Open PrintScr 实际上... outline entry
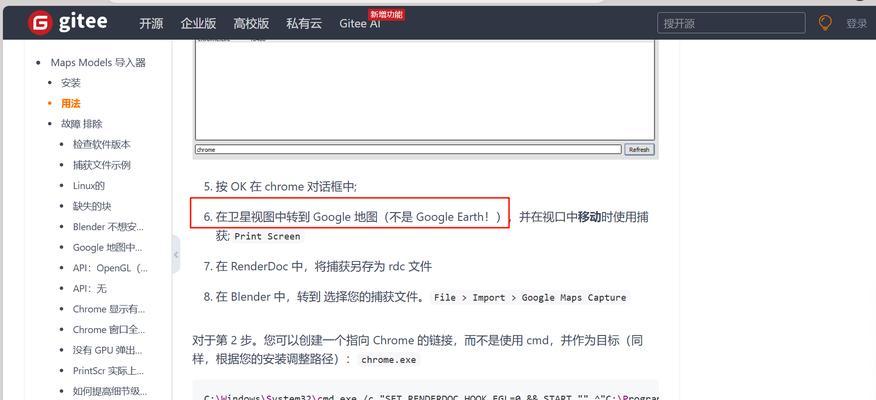 coord(108,371)
